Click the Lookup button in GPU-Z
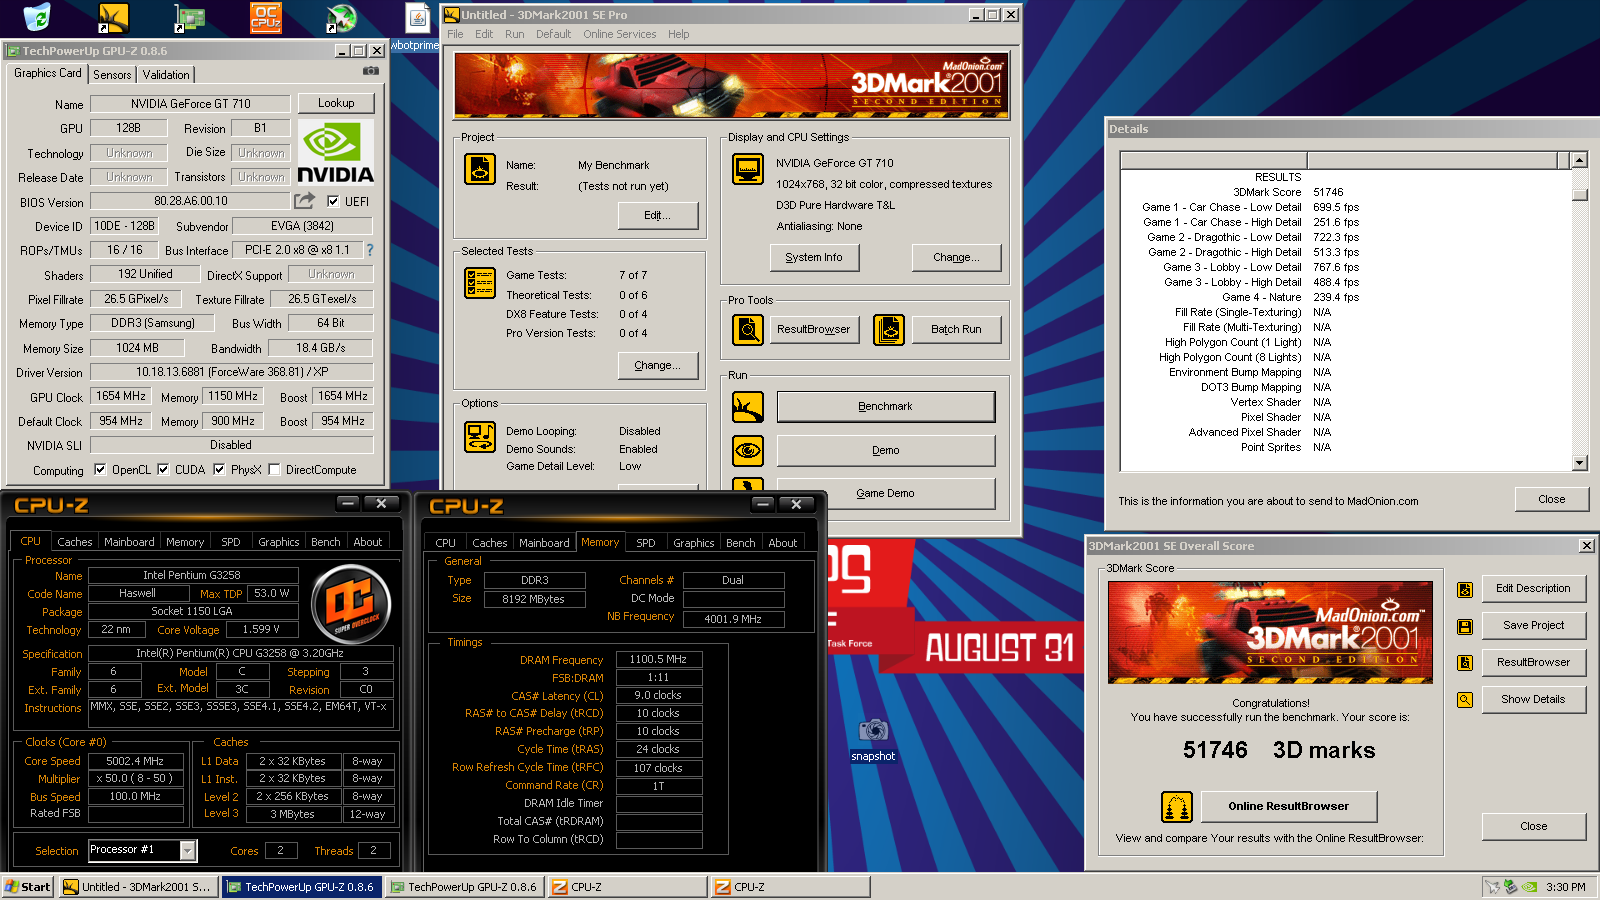Image resolution: width=1600 pixels, height=900 pixels. [336, 103]
